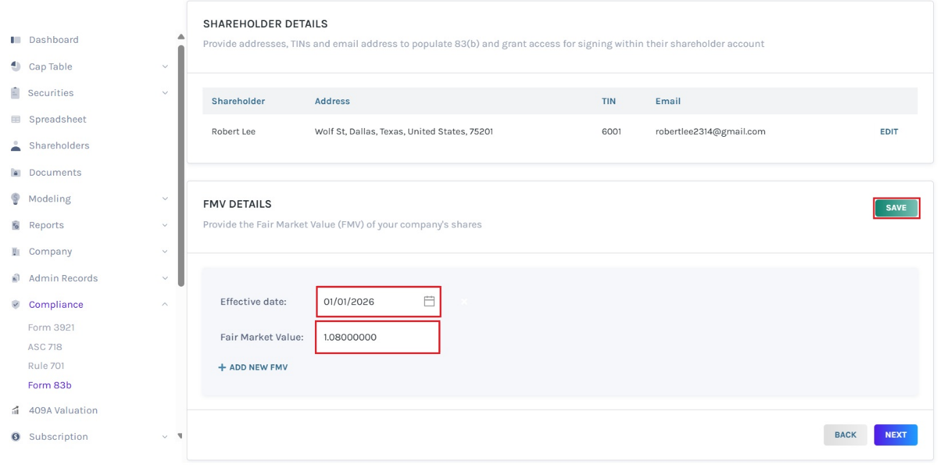
Task: Click the Wolf St, Dallas address cell
Action: coord(404,132)
